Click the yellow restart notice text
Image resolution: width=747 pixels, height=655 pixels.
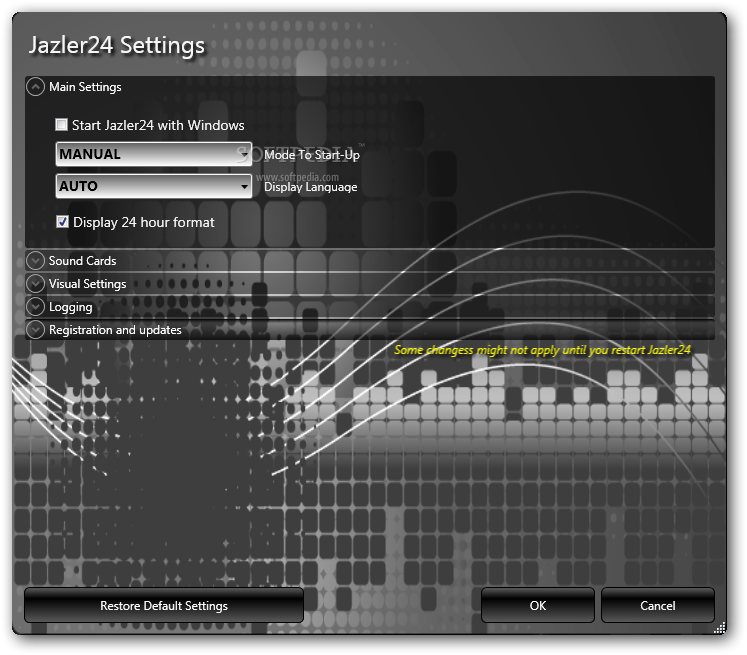[542, 350]
